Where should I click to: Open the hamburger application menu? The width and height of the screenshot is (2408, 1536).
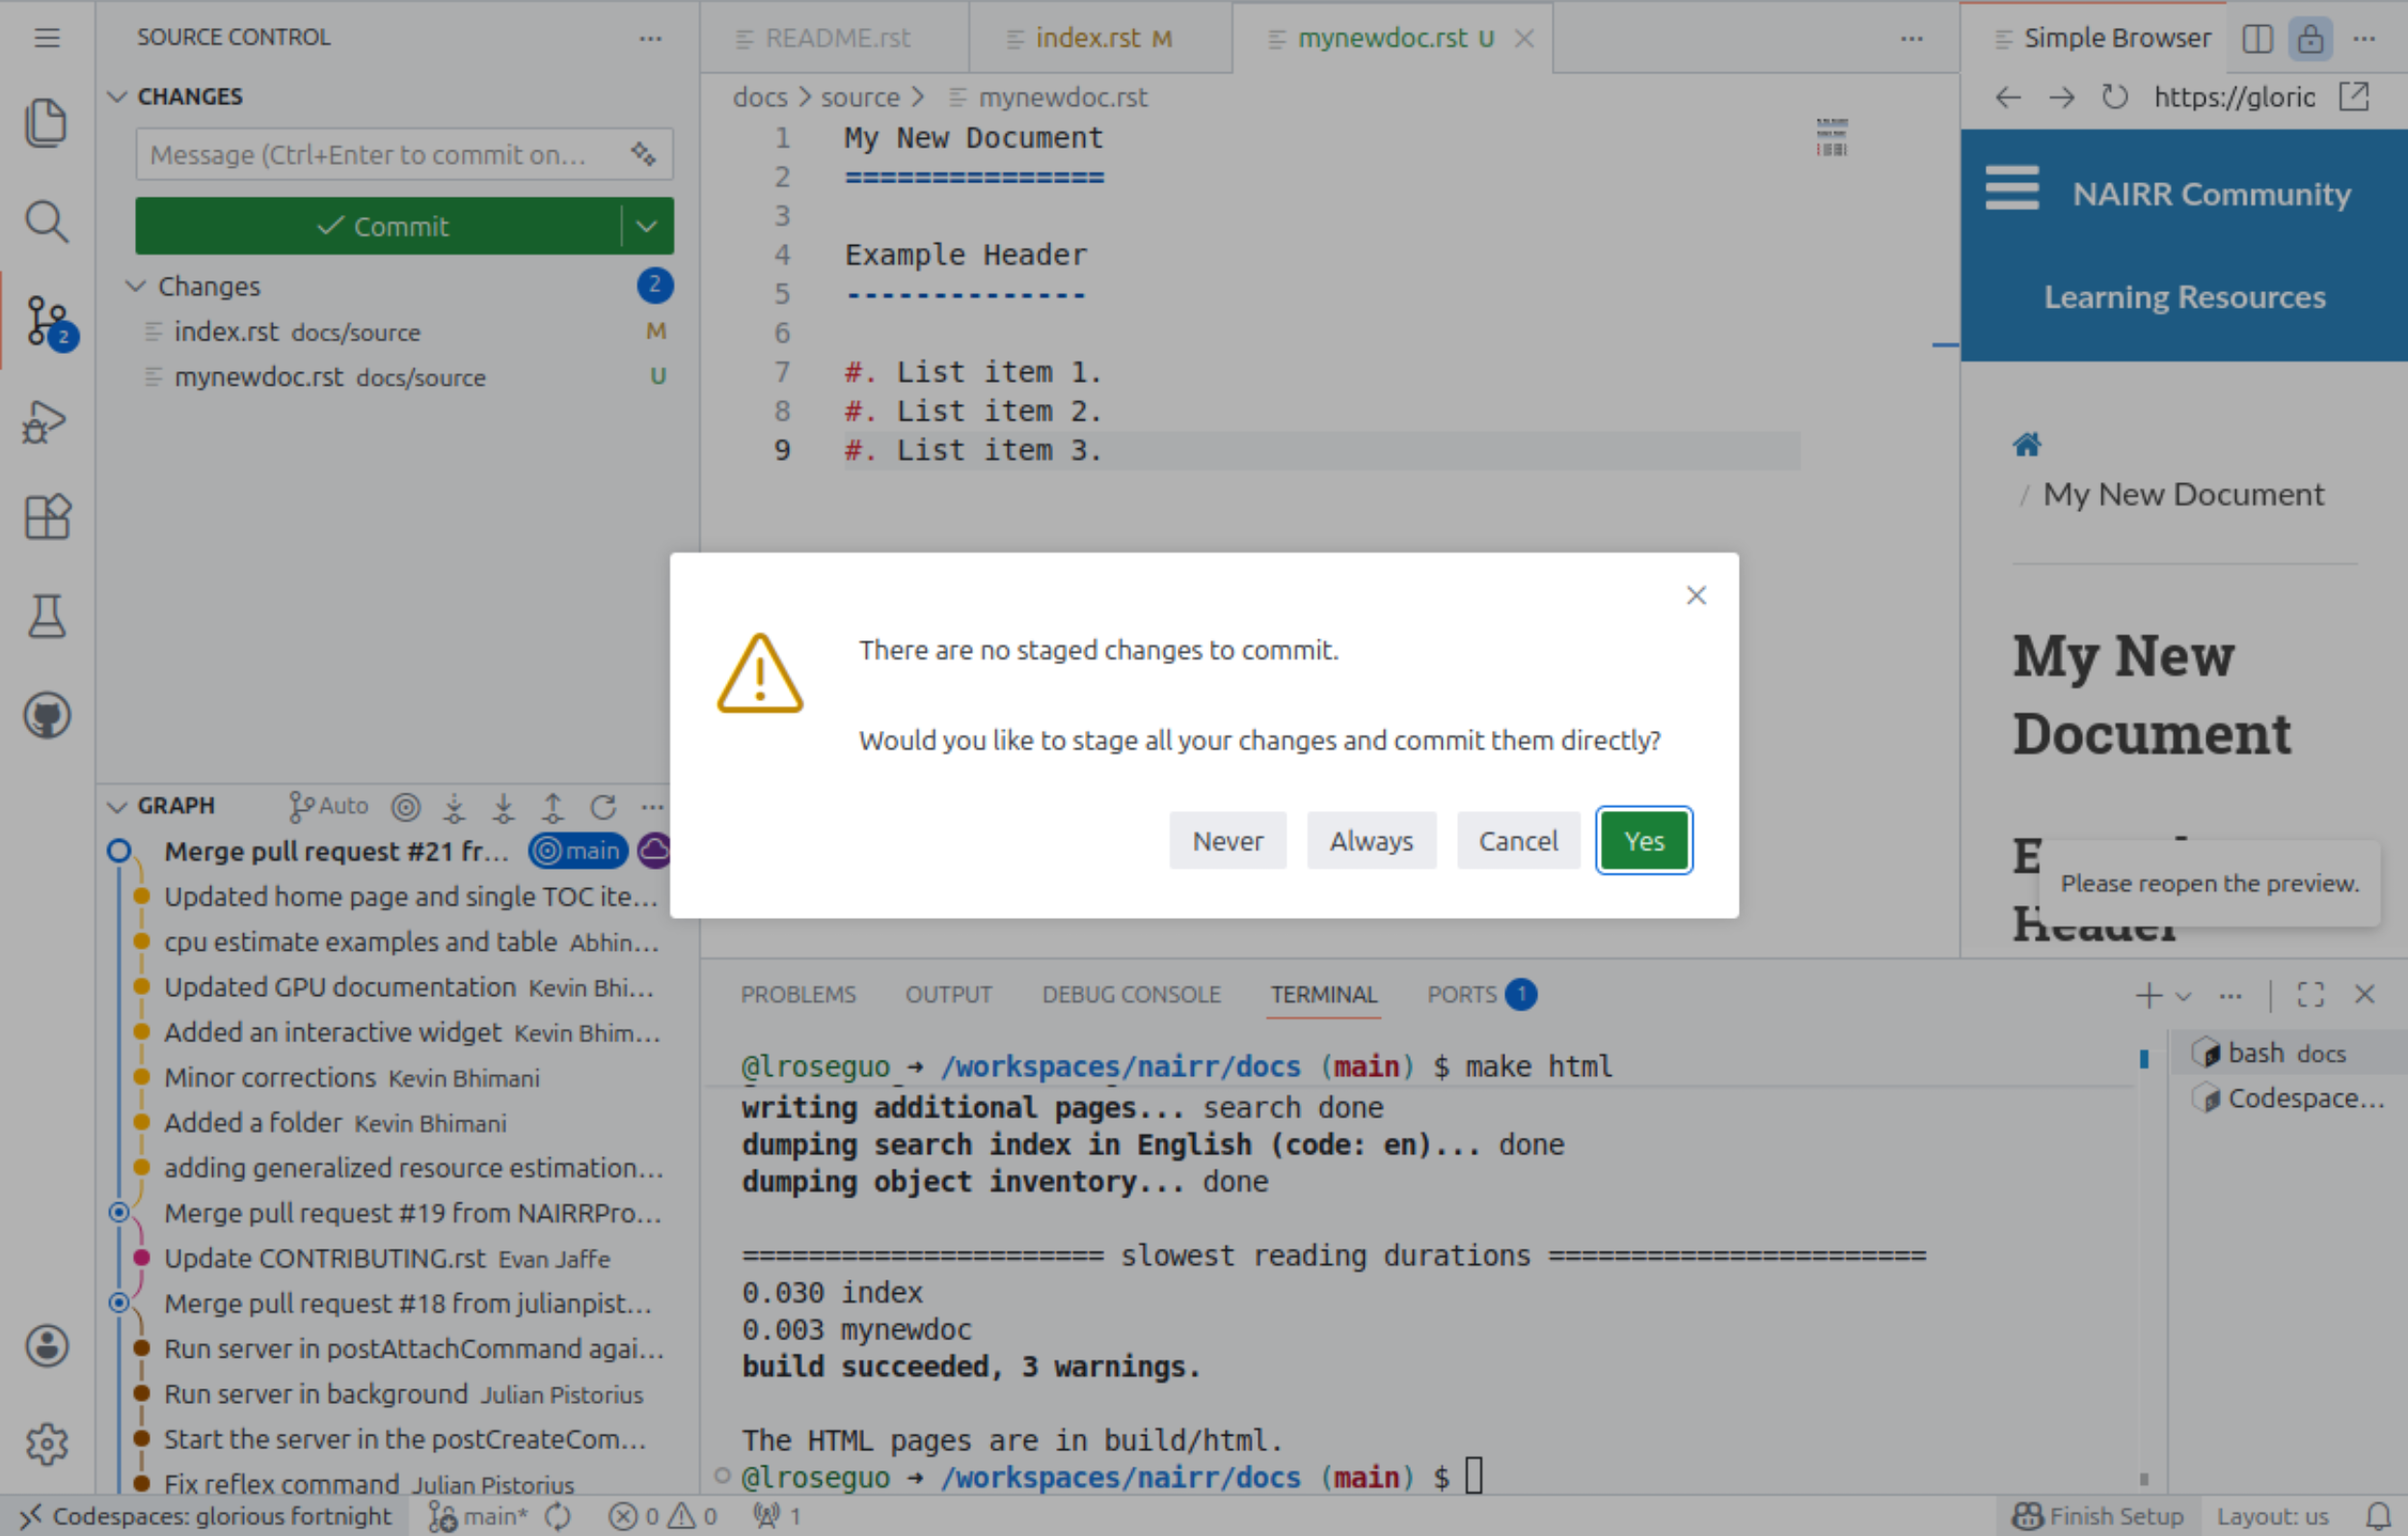point(47,38)
